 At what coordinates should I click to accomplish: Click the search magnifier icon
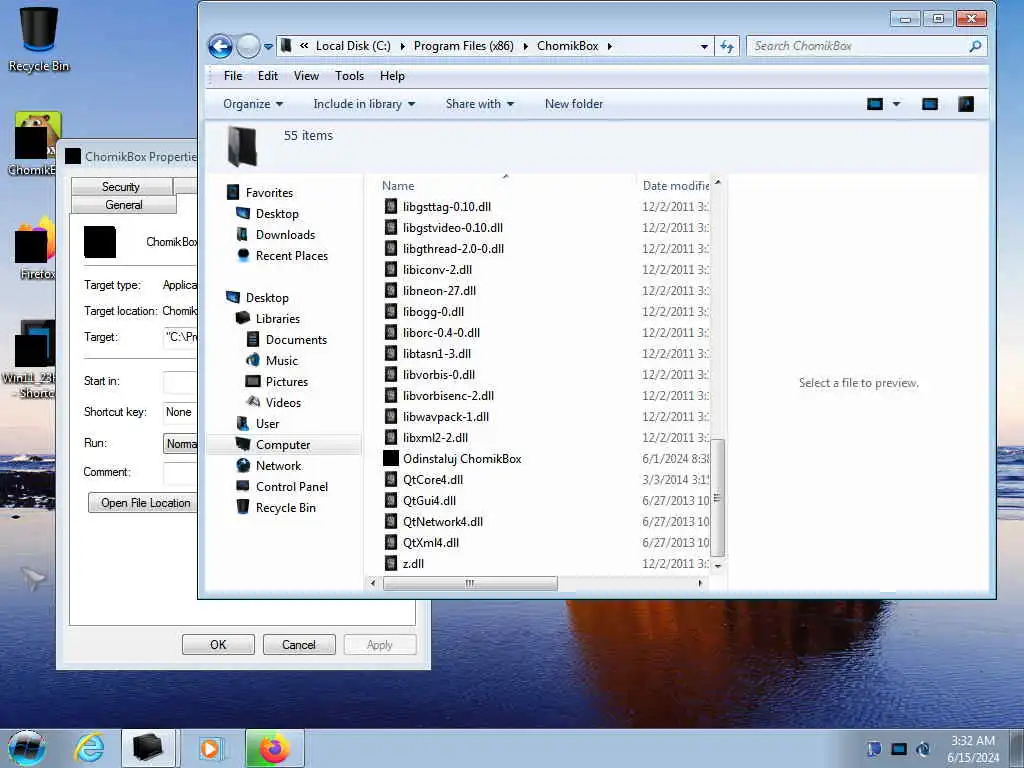(x=975, y=46)
